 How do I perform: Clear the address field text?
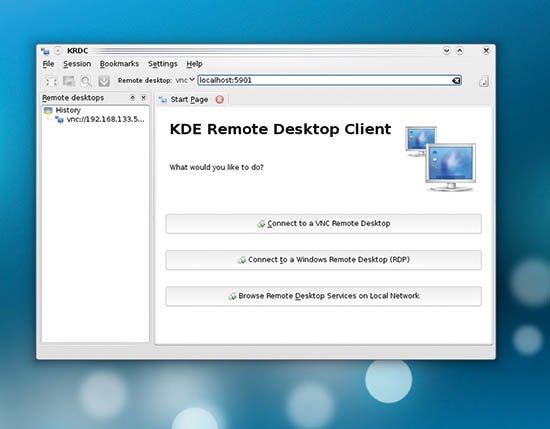(456, 81)
